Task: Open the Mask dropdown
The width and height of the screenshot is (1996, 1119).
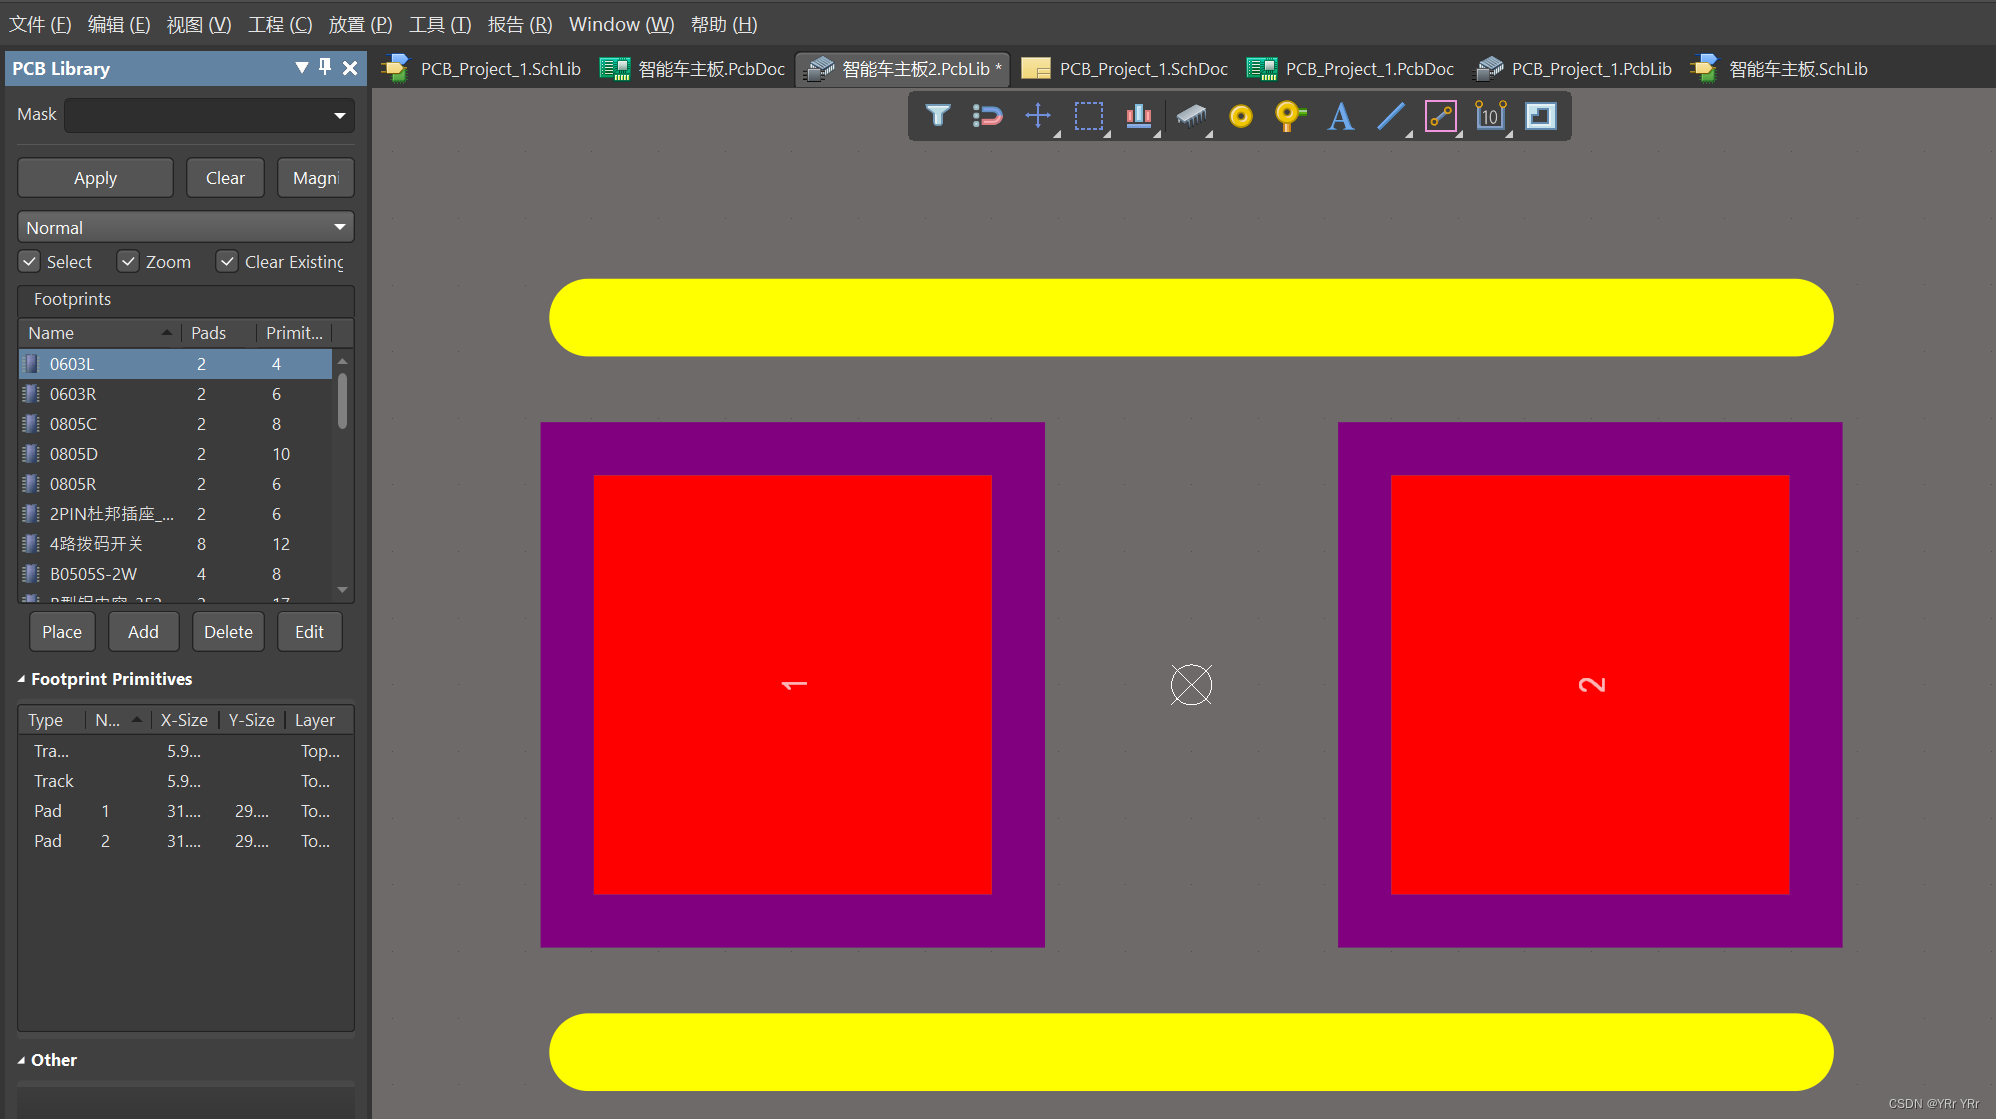Action: pos(340,116)
